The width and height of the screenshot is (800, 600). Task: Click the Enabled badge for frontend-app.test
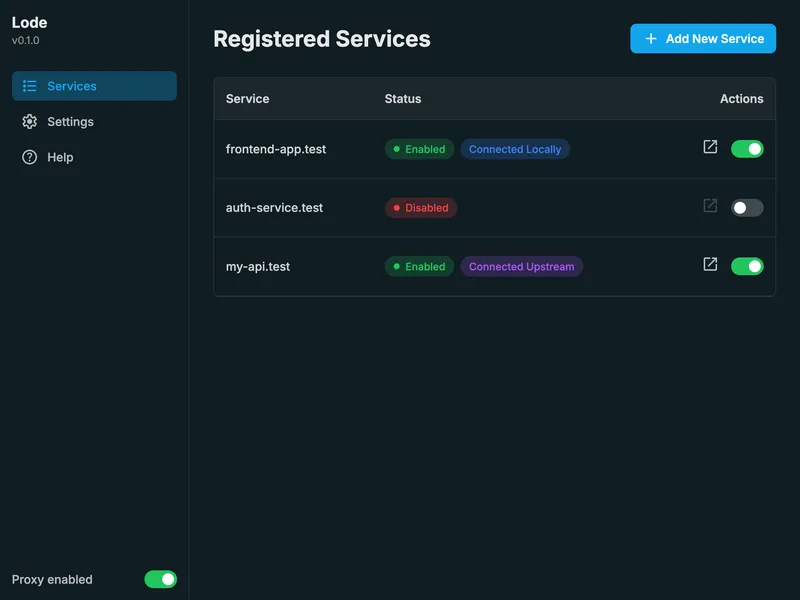(x=419, y=149)
